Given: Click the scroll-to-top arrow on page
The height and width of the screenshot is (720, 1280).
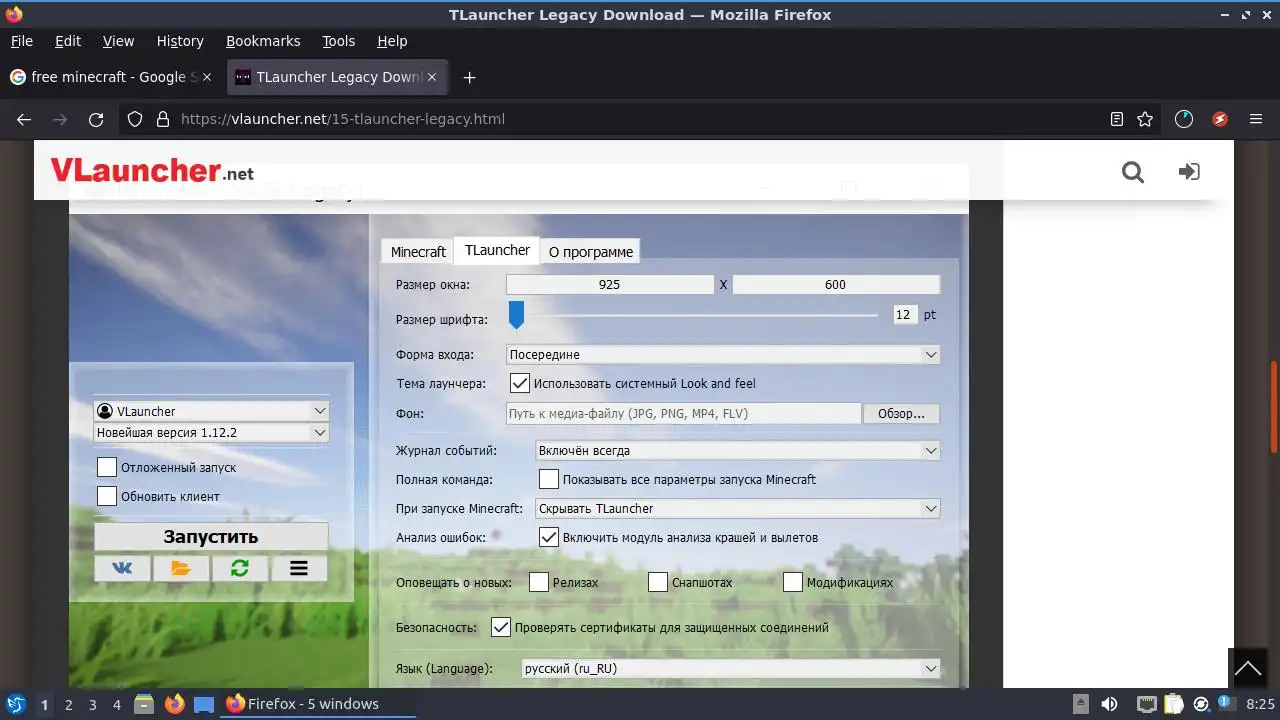Looking at the screenshot, I should [x=1247, y=668].
